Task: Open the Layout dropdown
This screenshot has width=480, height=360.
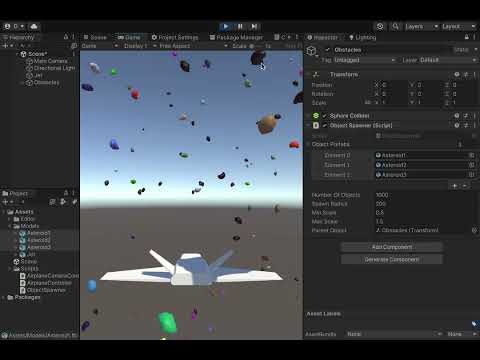Action: coord(459,26)
